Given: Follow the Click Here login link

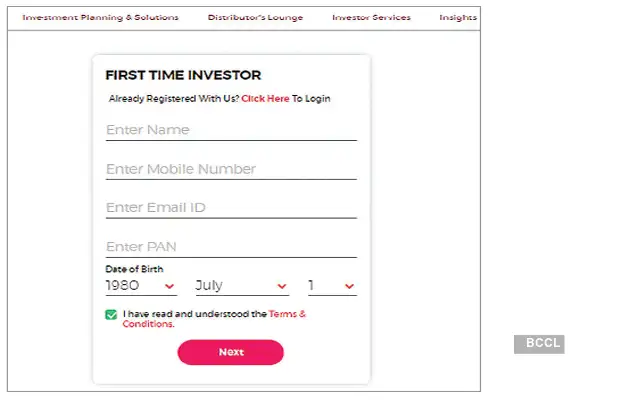Looking at the screenshot, I should tap(265, 99).
